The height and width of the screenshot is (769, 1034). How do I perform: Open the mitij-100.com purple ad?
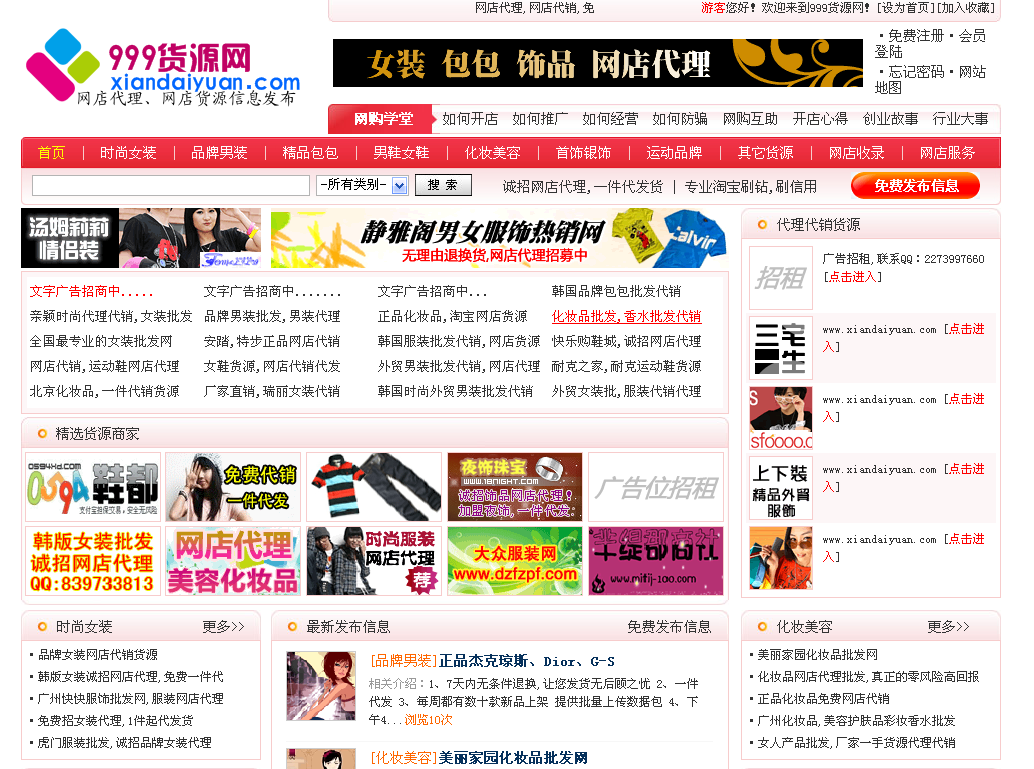click(655, 561)
